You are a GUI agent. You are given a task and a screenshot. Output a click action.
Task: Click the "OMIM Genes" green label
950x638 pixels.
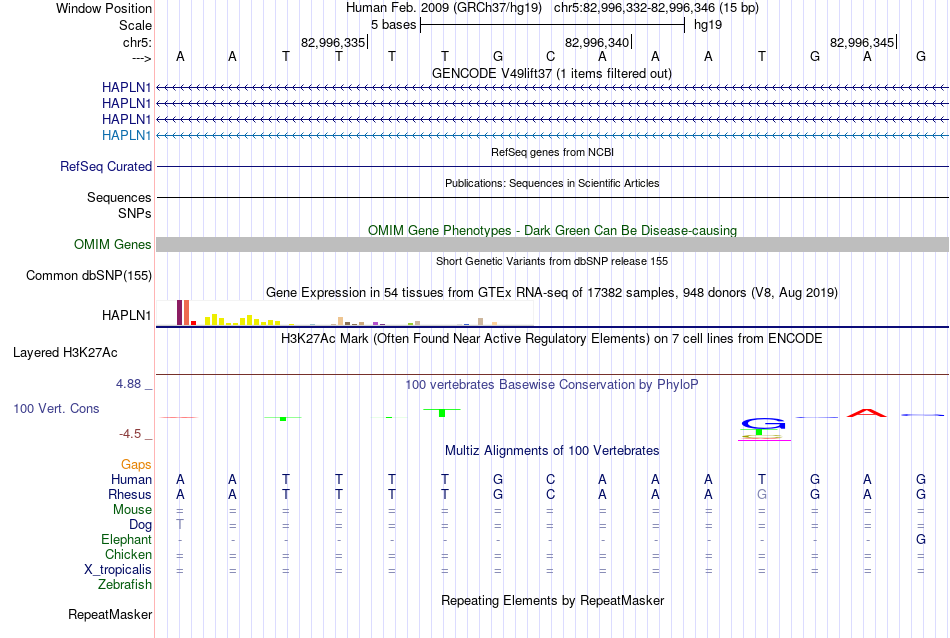coord(112,244)
